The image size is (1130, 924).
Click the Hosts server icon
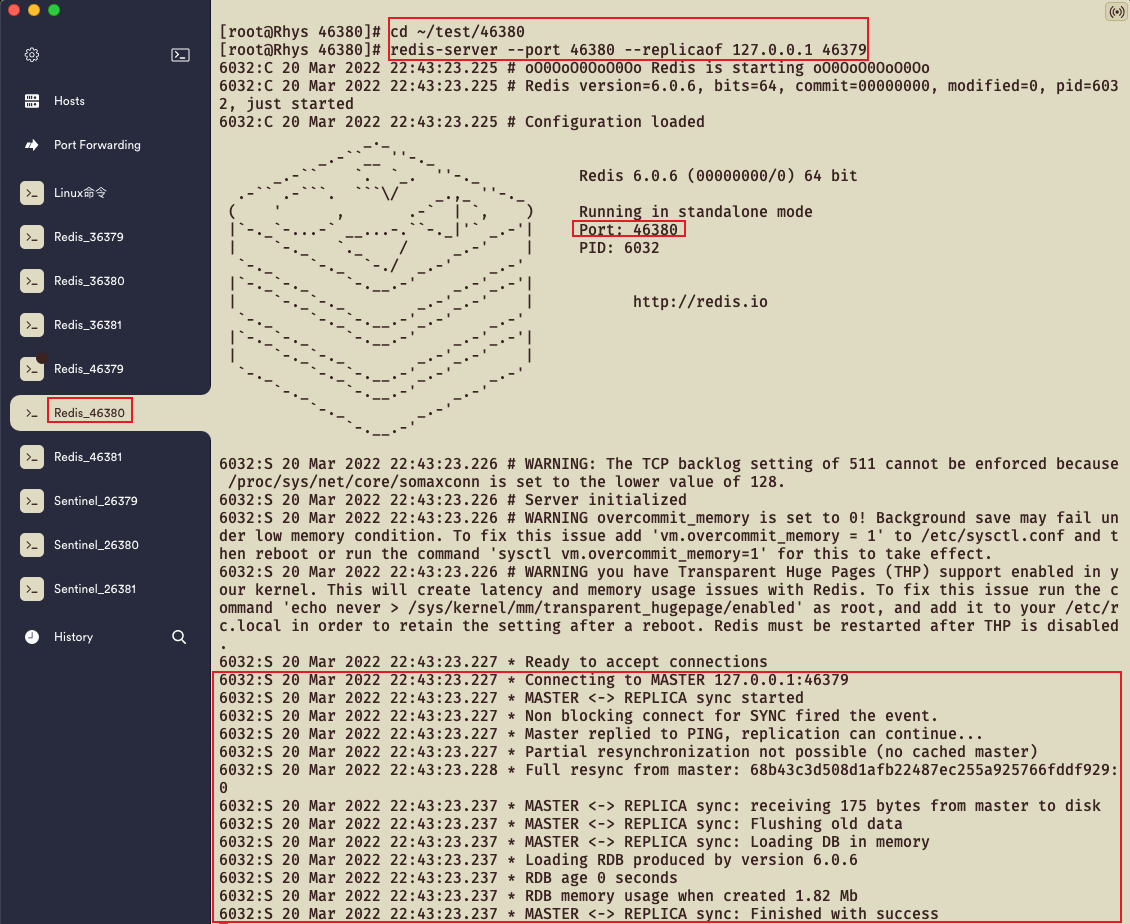(32, 101)
